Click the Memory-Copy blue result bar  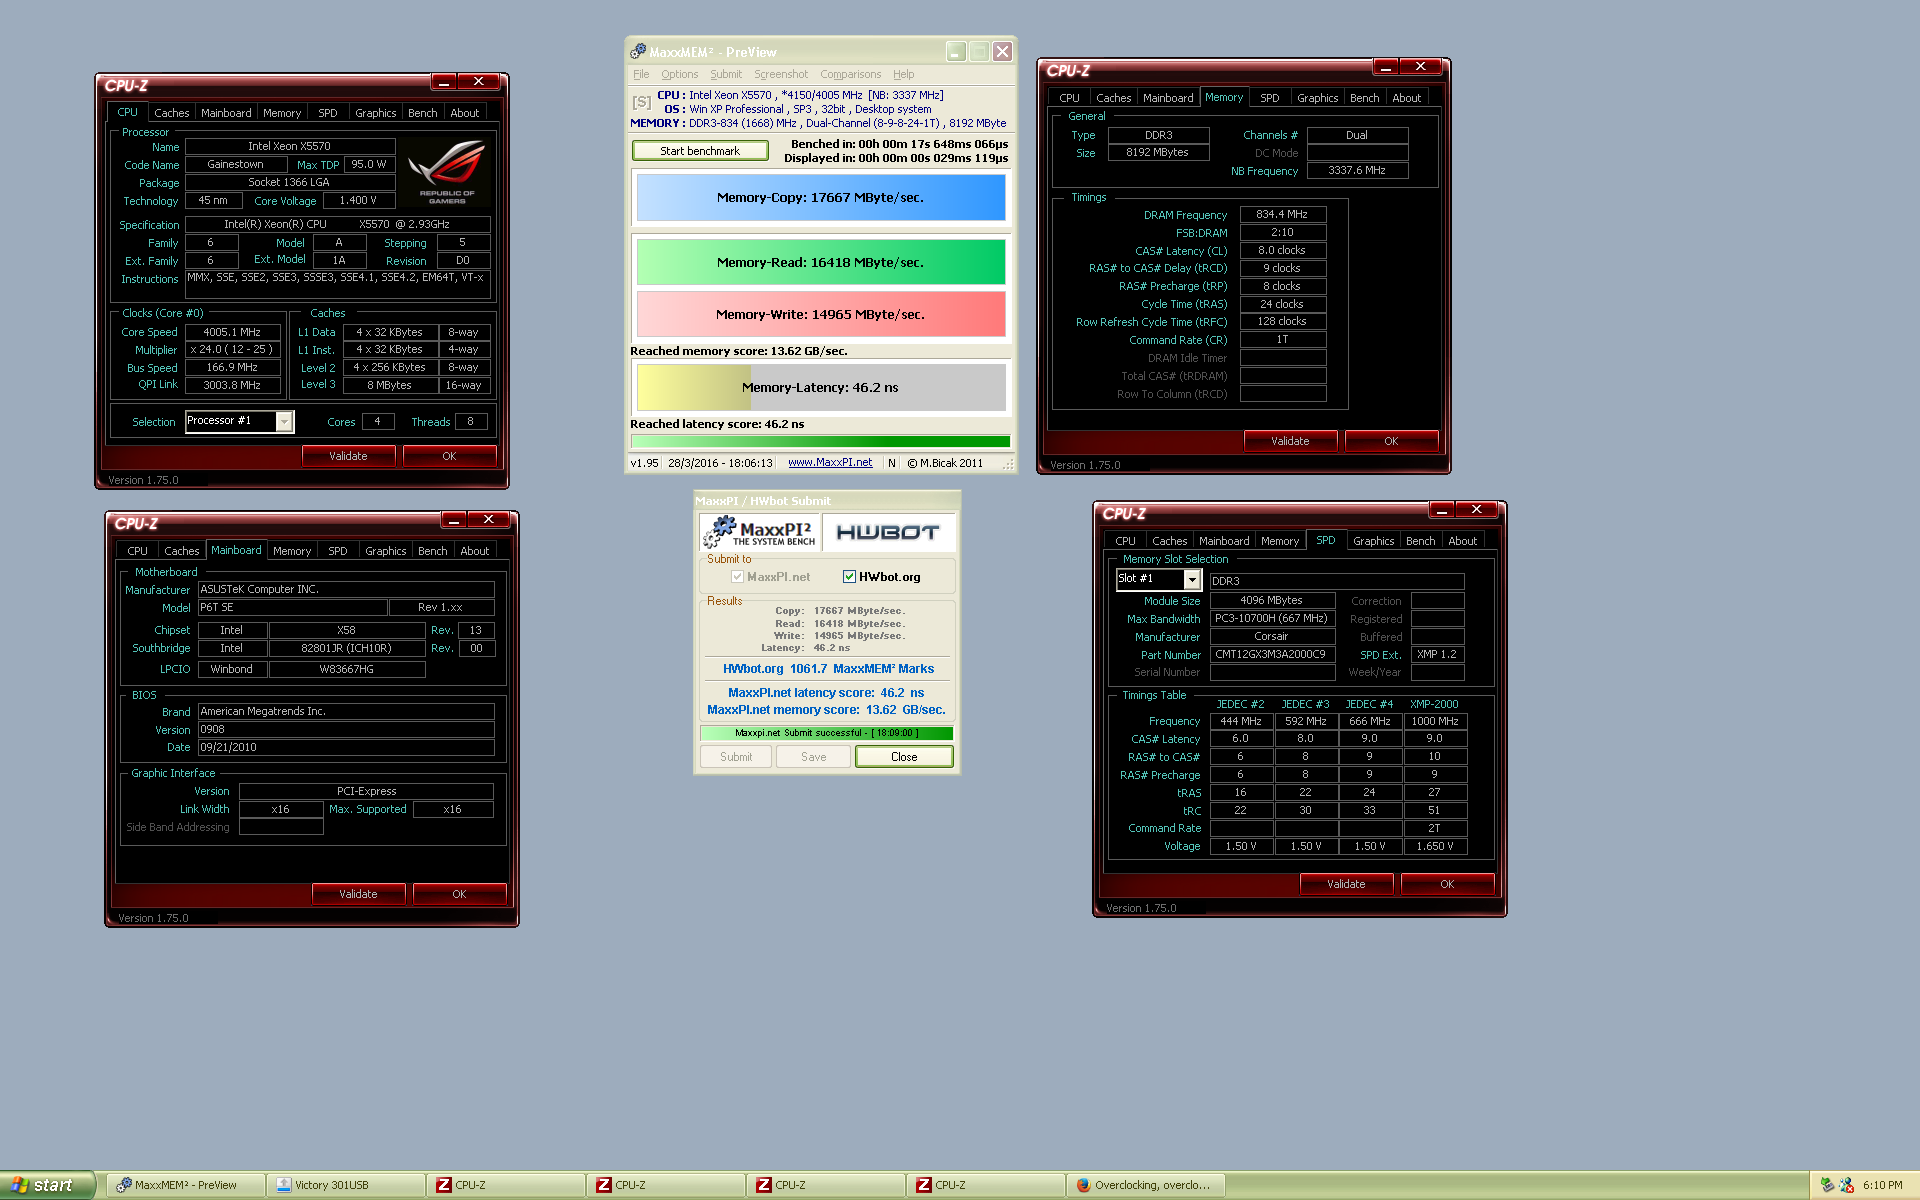821,198
